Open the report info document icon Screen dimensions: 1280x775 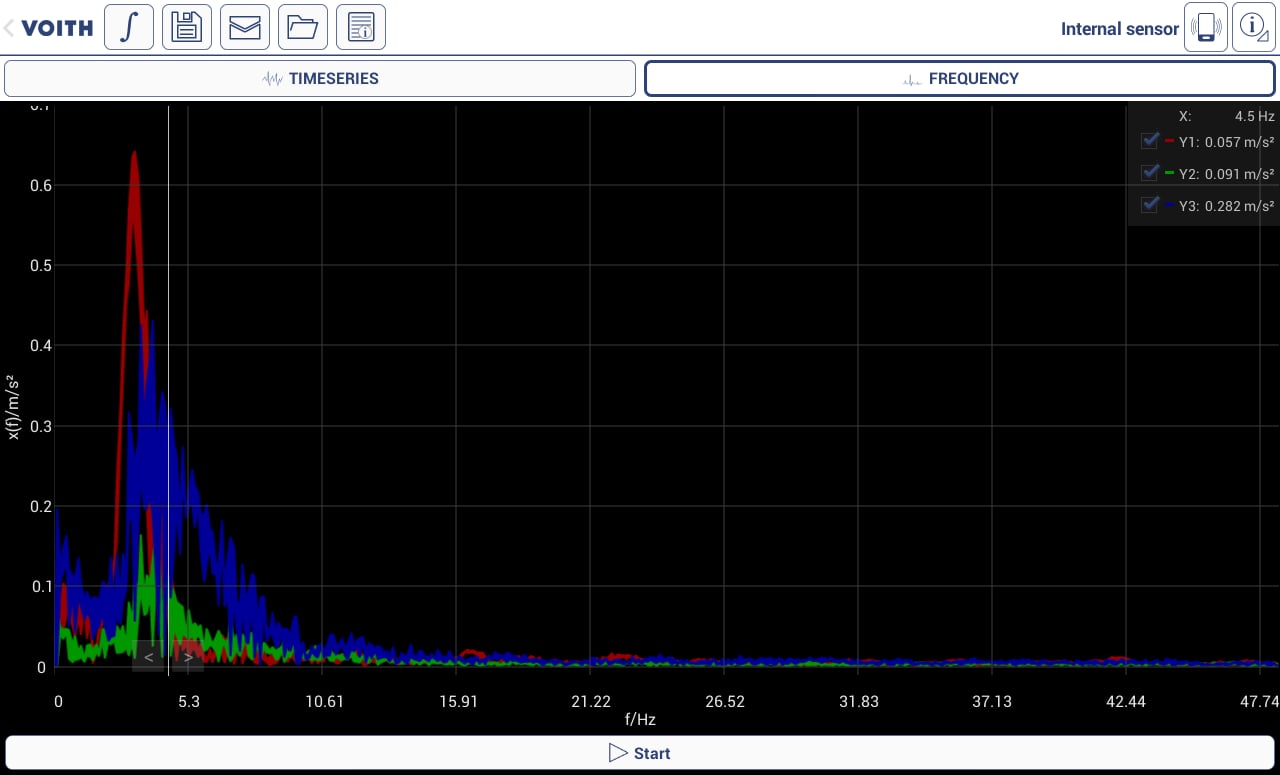361,27
